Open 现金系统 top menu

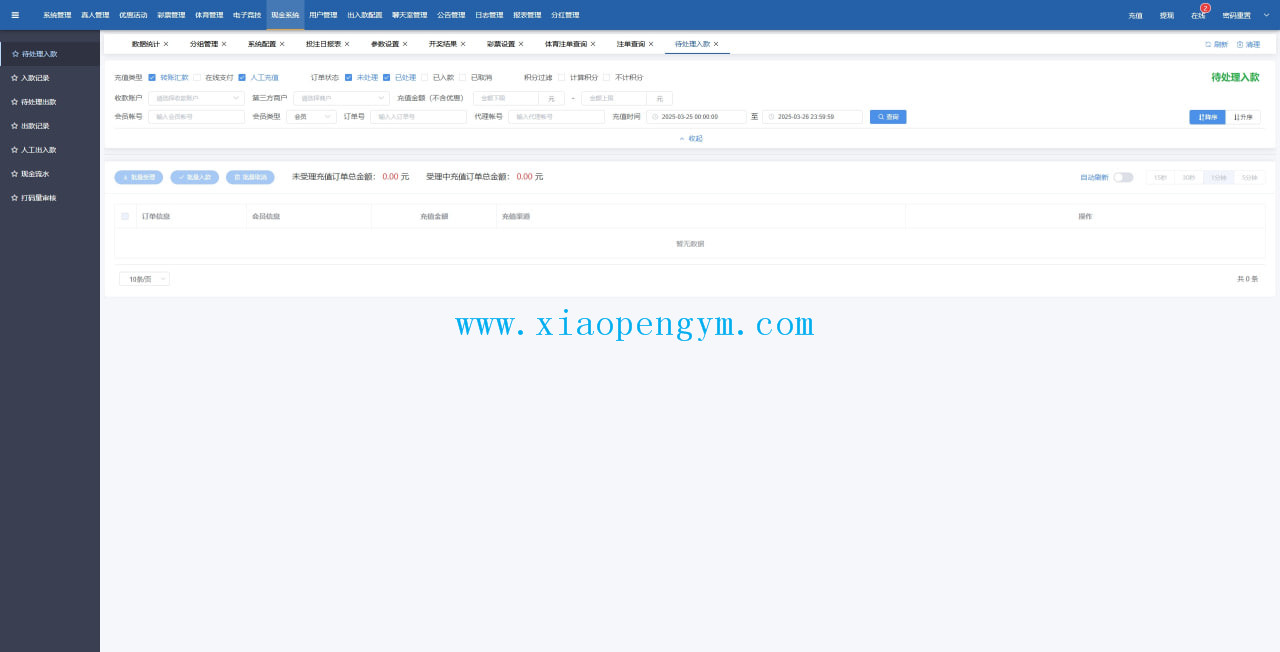pyautogui.click(x=285, y=15)
